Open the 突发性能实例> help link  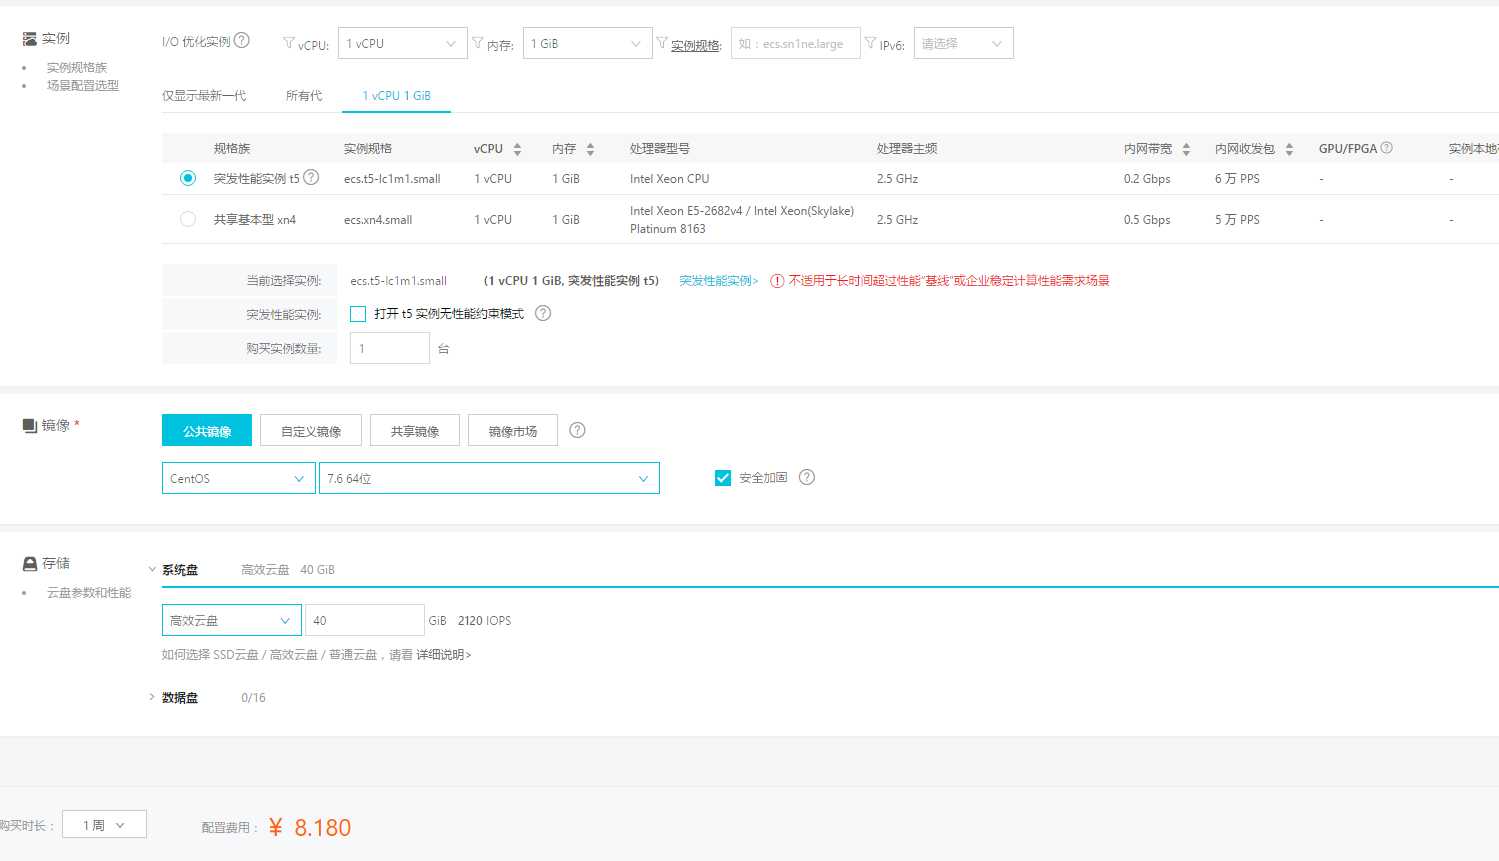point(719,281)
